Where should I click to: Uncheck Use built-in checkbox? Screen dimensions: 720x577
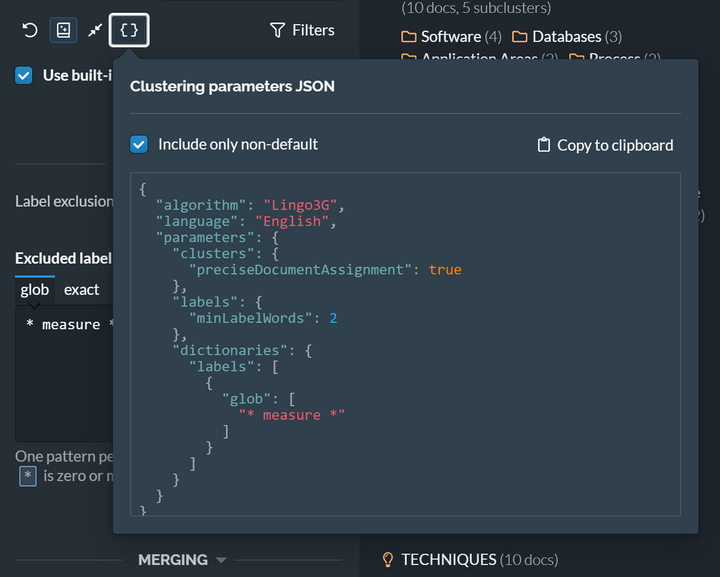click(23, 75)
